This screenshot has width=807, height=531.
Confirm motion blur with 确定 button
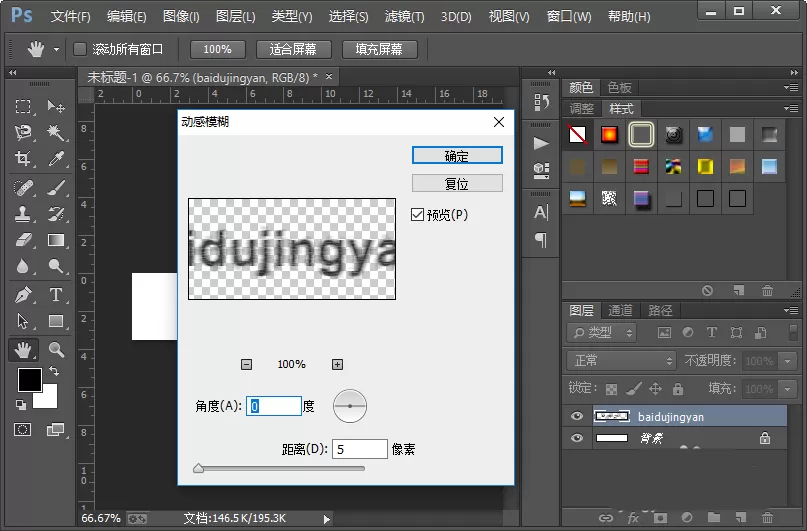(457, 155)
